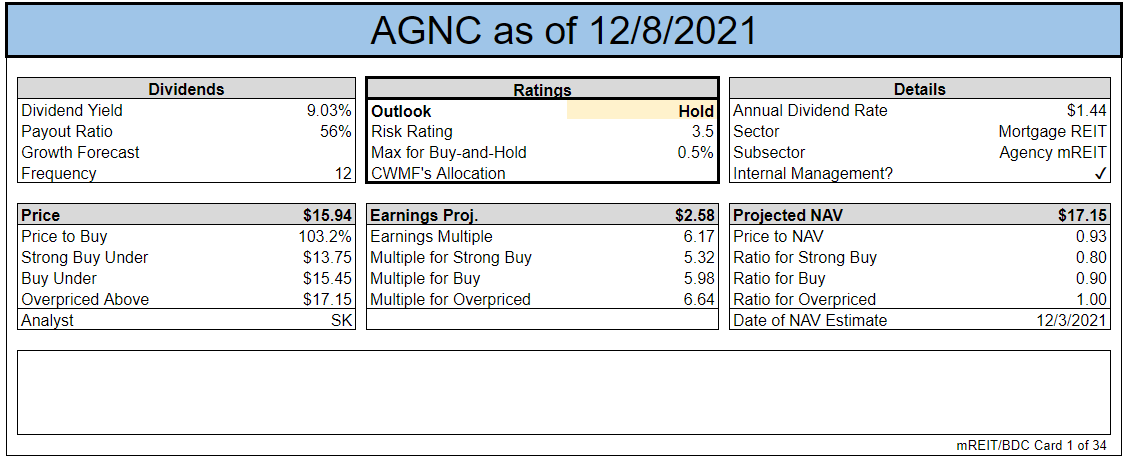Click the Price header value $15.94

pyautogui.click(x=328, y=216)
